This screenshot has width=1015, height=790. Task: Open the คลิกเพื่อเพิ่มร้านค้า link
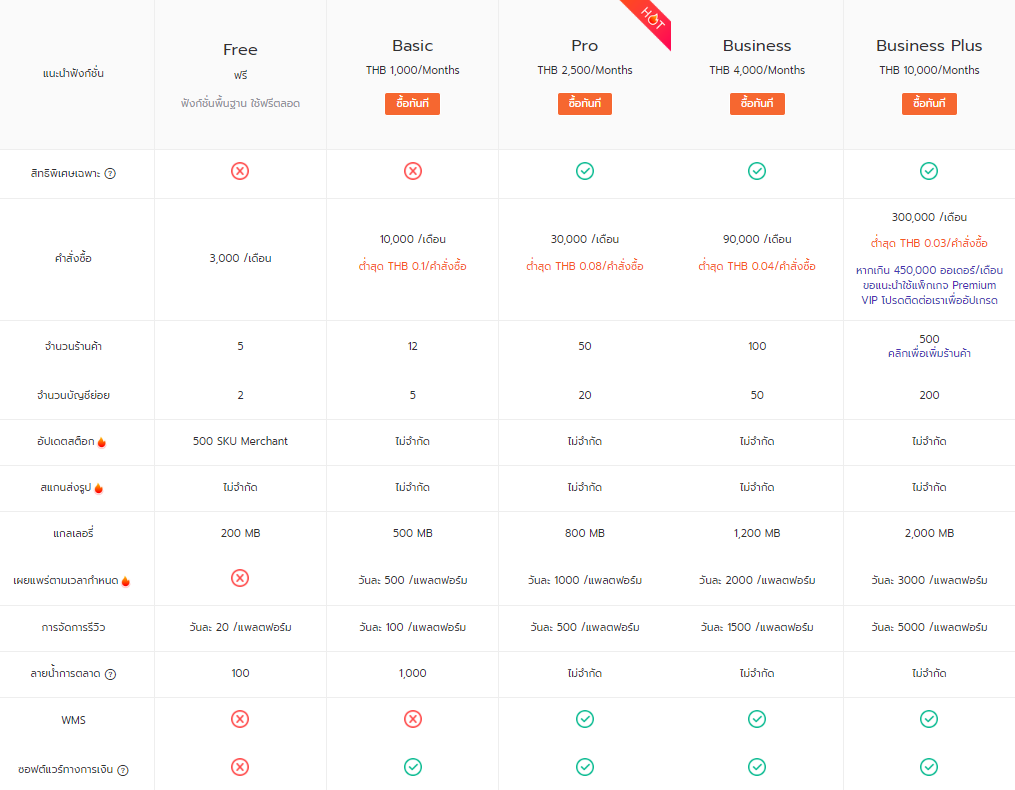tap(929, 353)
